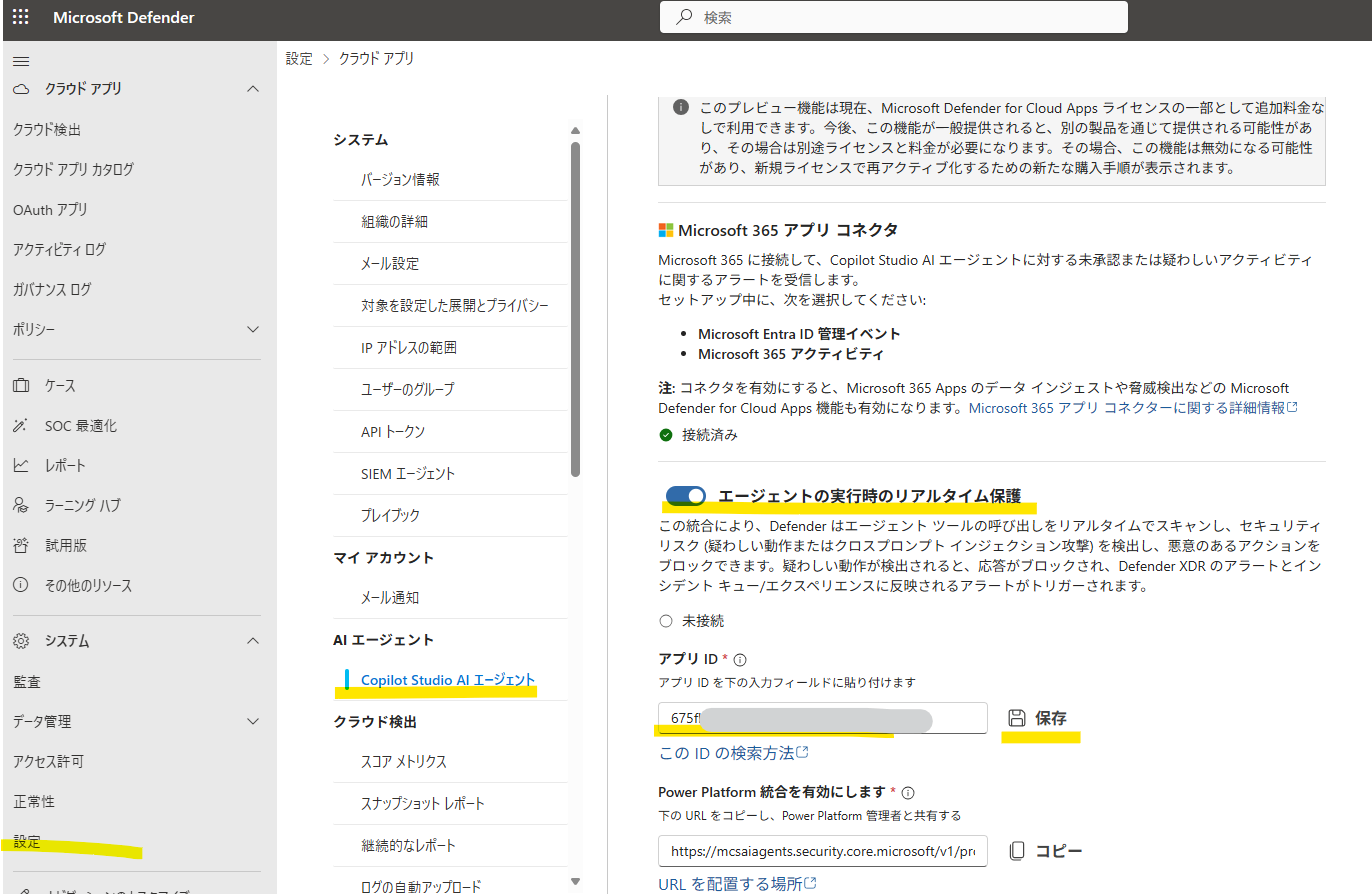This screenshot has height=894, width=1372.
Task: Open アクティビティ ログ in navigation
Action: 59,250
